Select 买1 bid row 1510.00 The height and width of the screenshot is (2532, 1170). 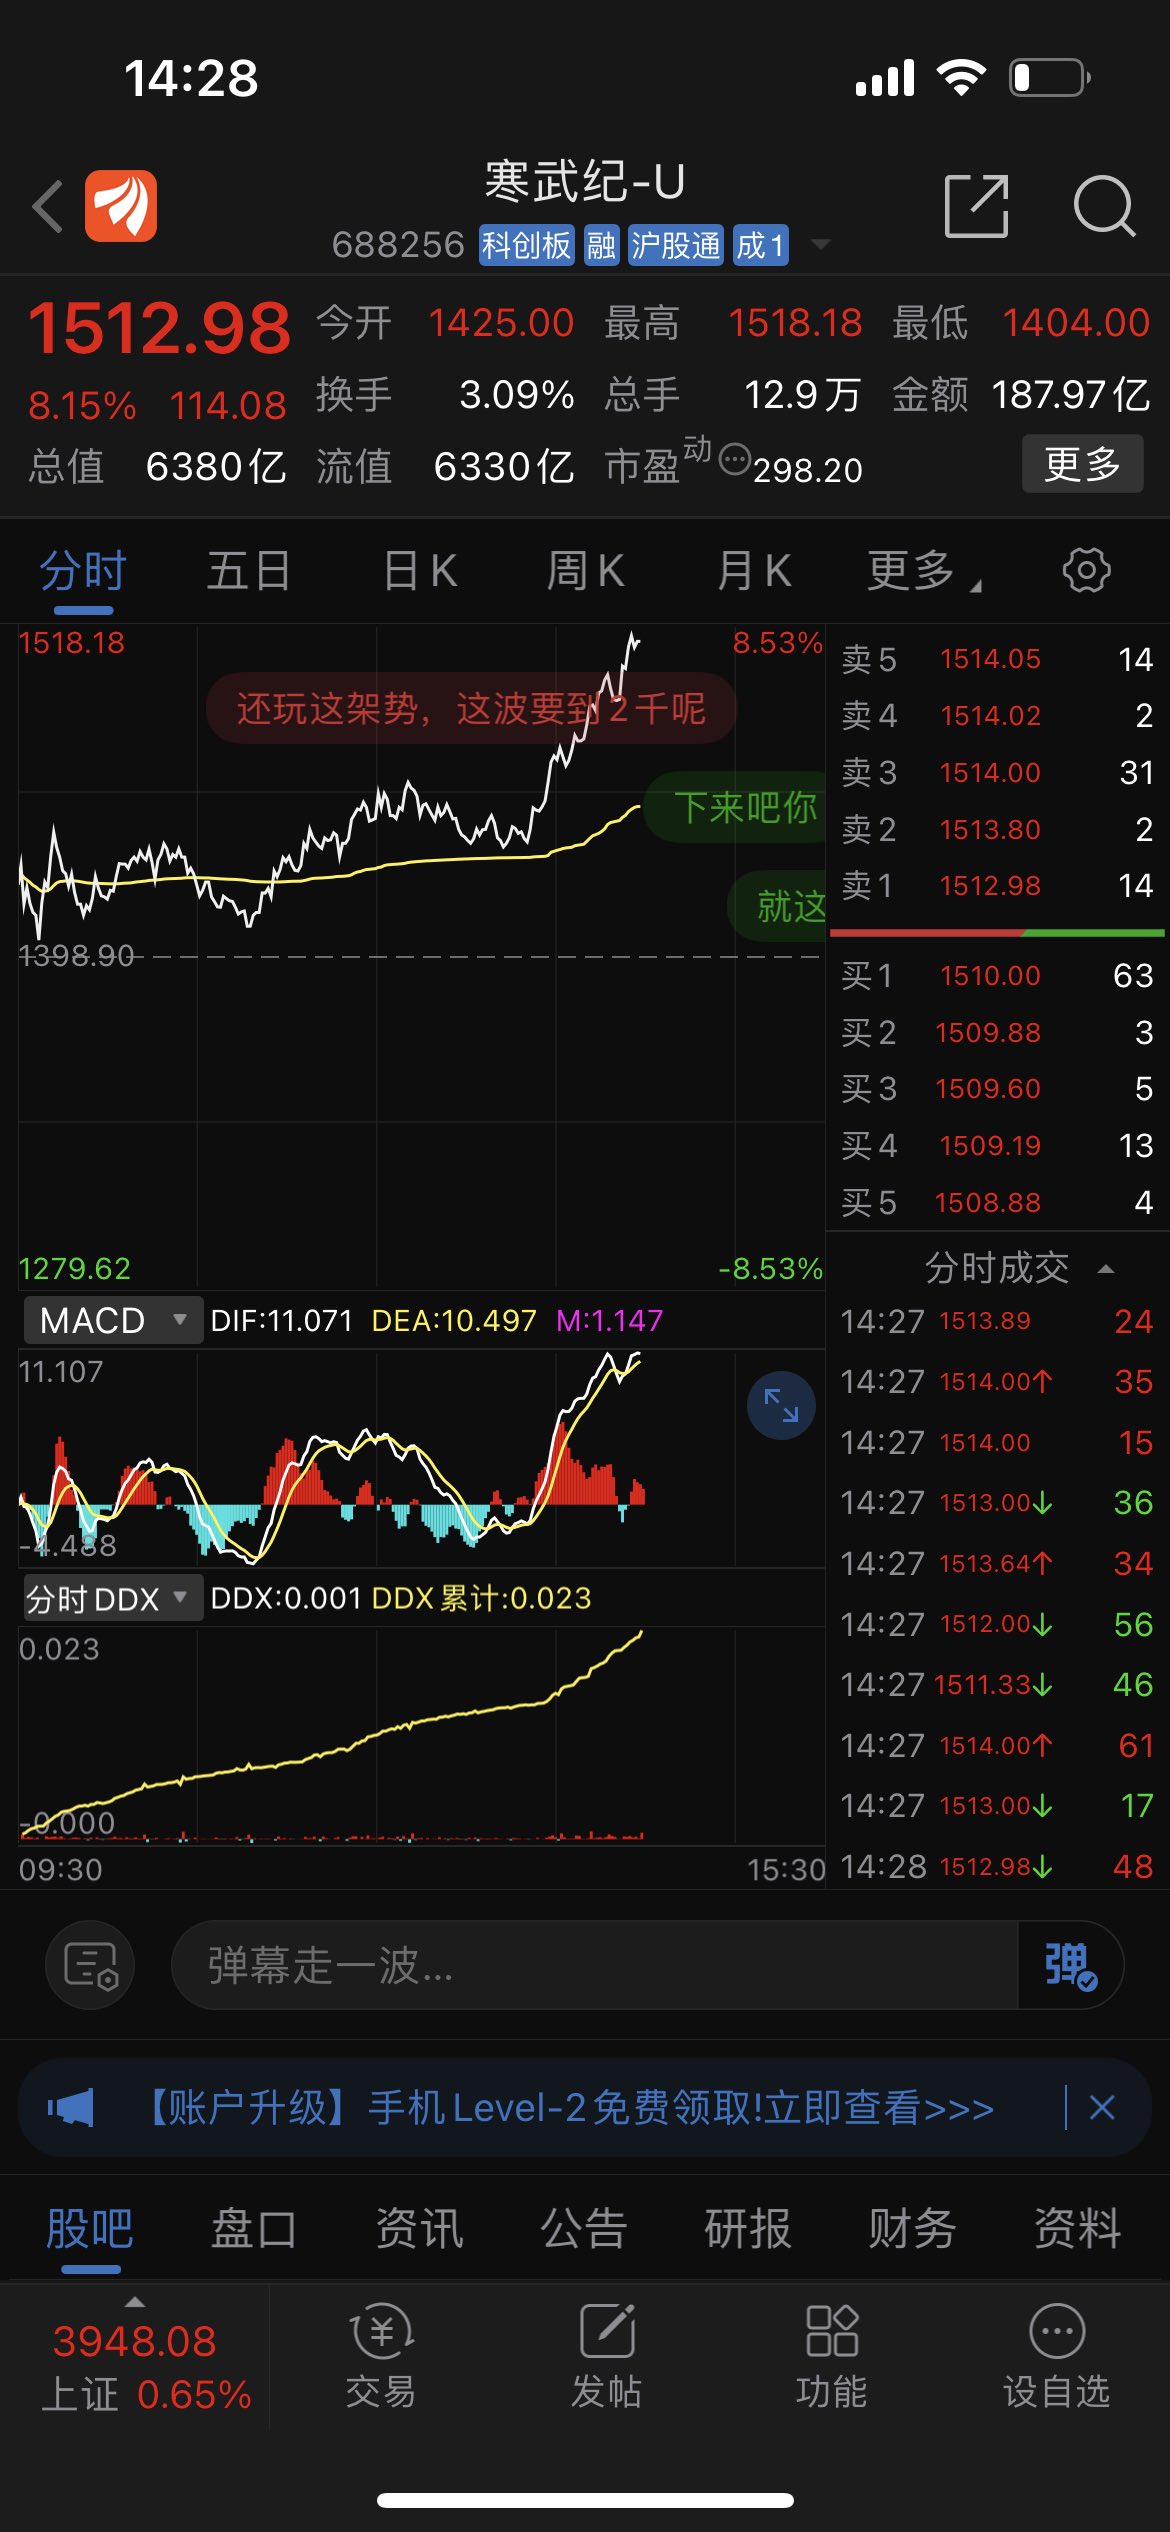pos(997,975)
